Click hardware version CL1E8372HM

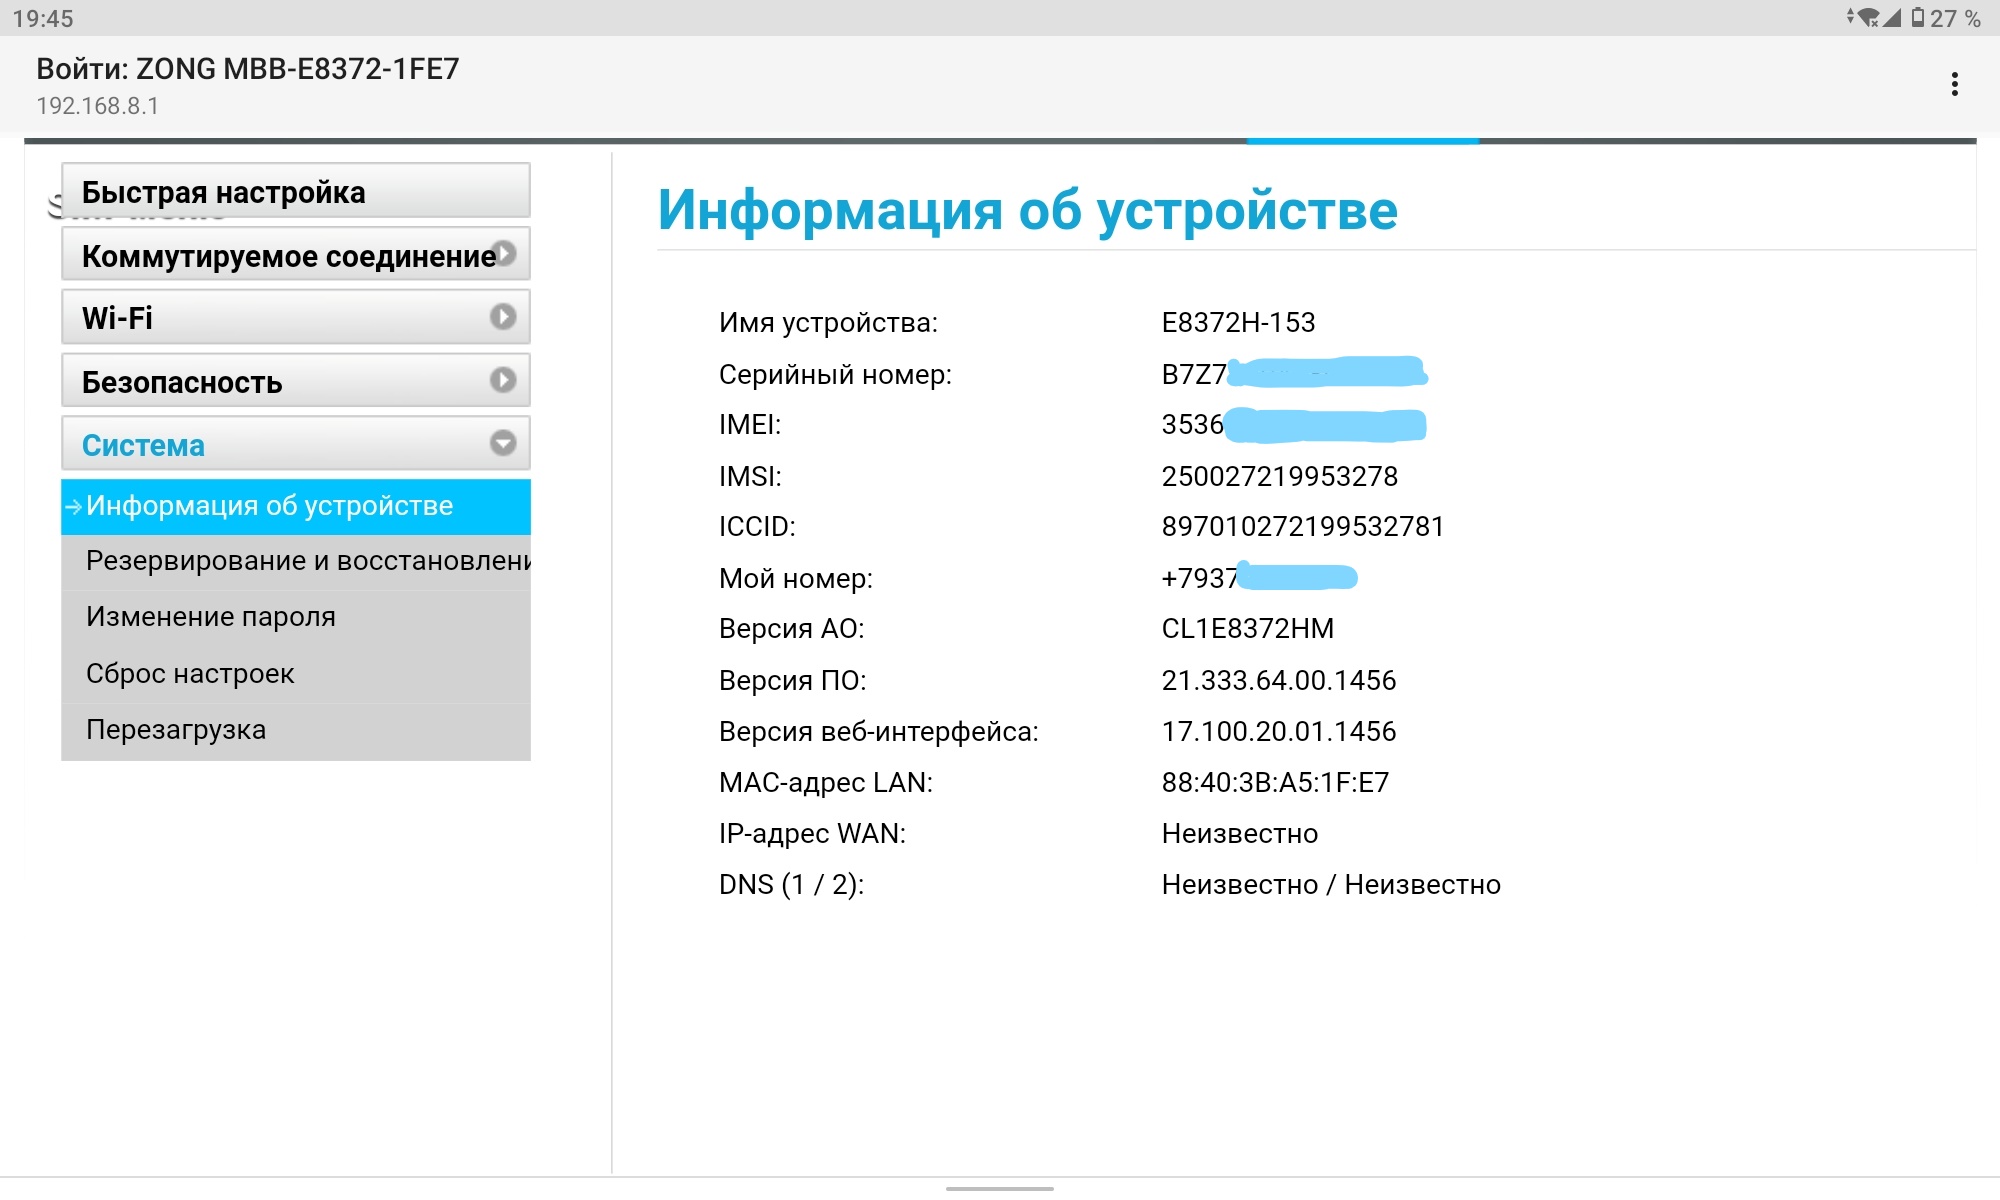(x=1247, y=628)
